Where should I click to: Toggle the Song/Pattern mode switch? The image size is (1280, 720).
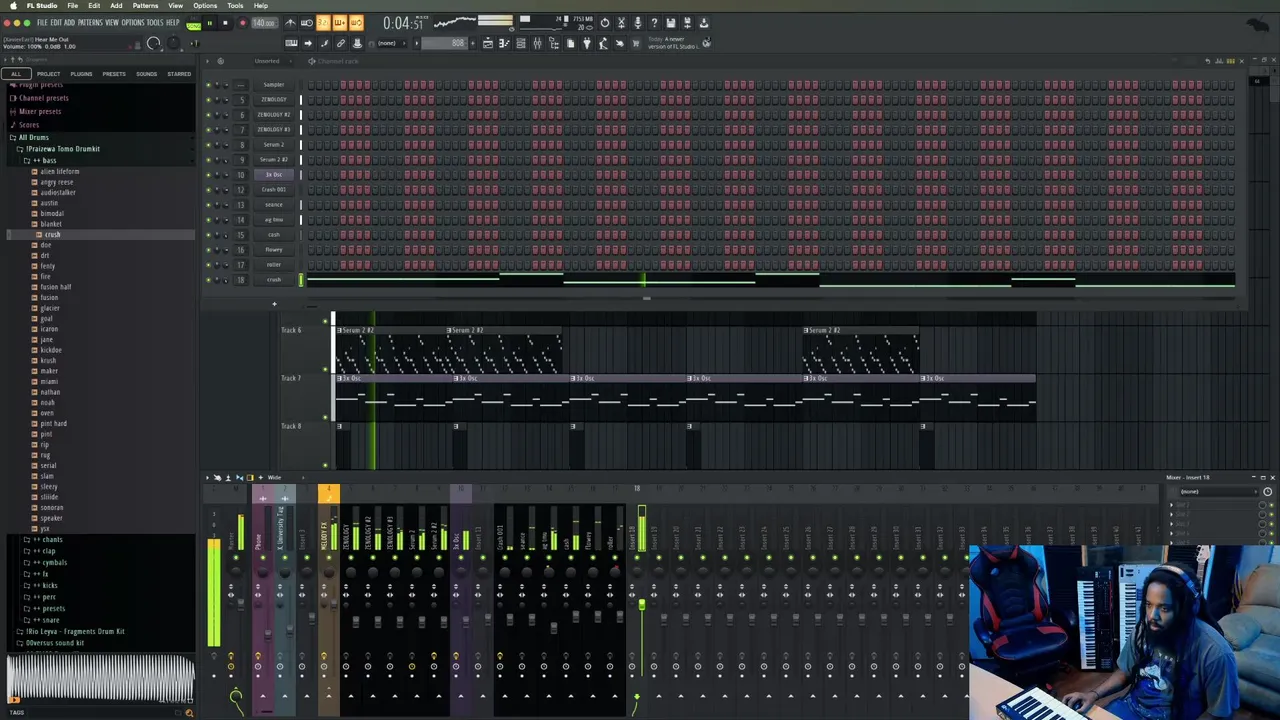pos(193,24)
